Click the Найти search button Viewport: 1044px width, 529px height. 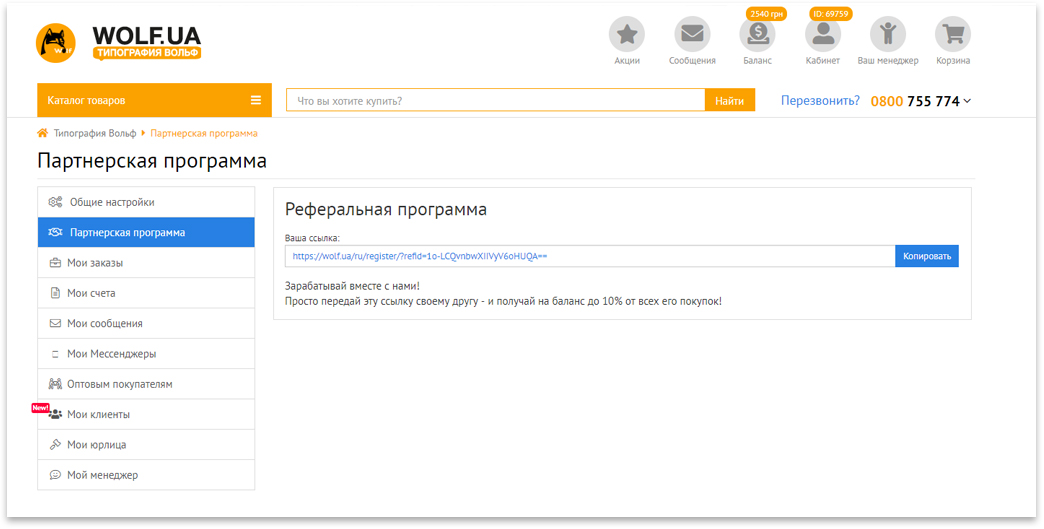(730, 100)
